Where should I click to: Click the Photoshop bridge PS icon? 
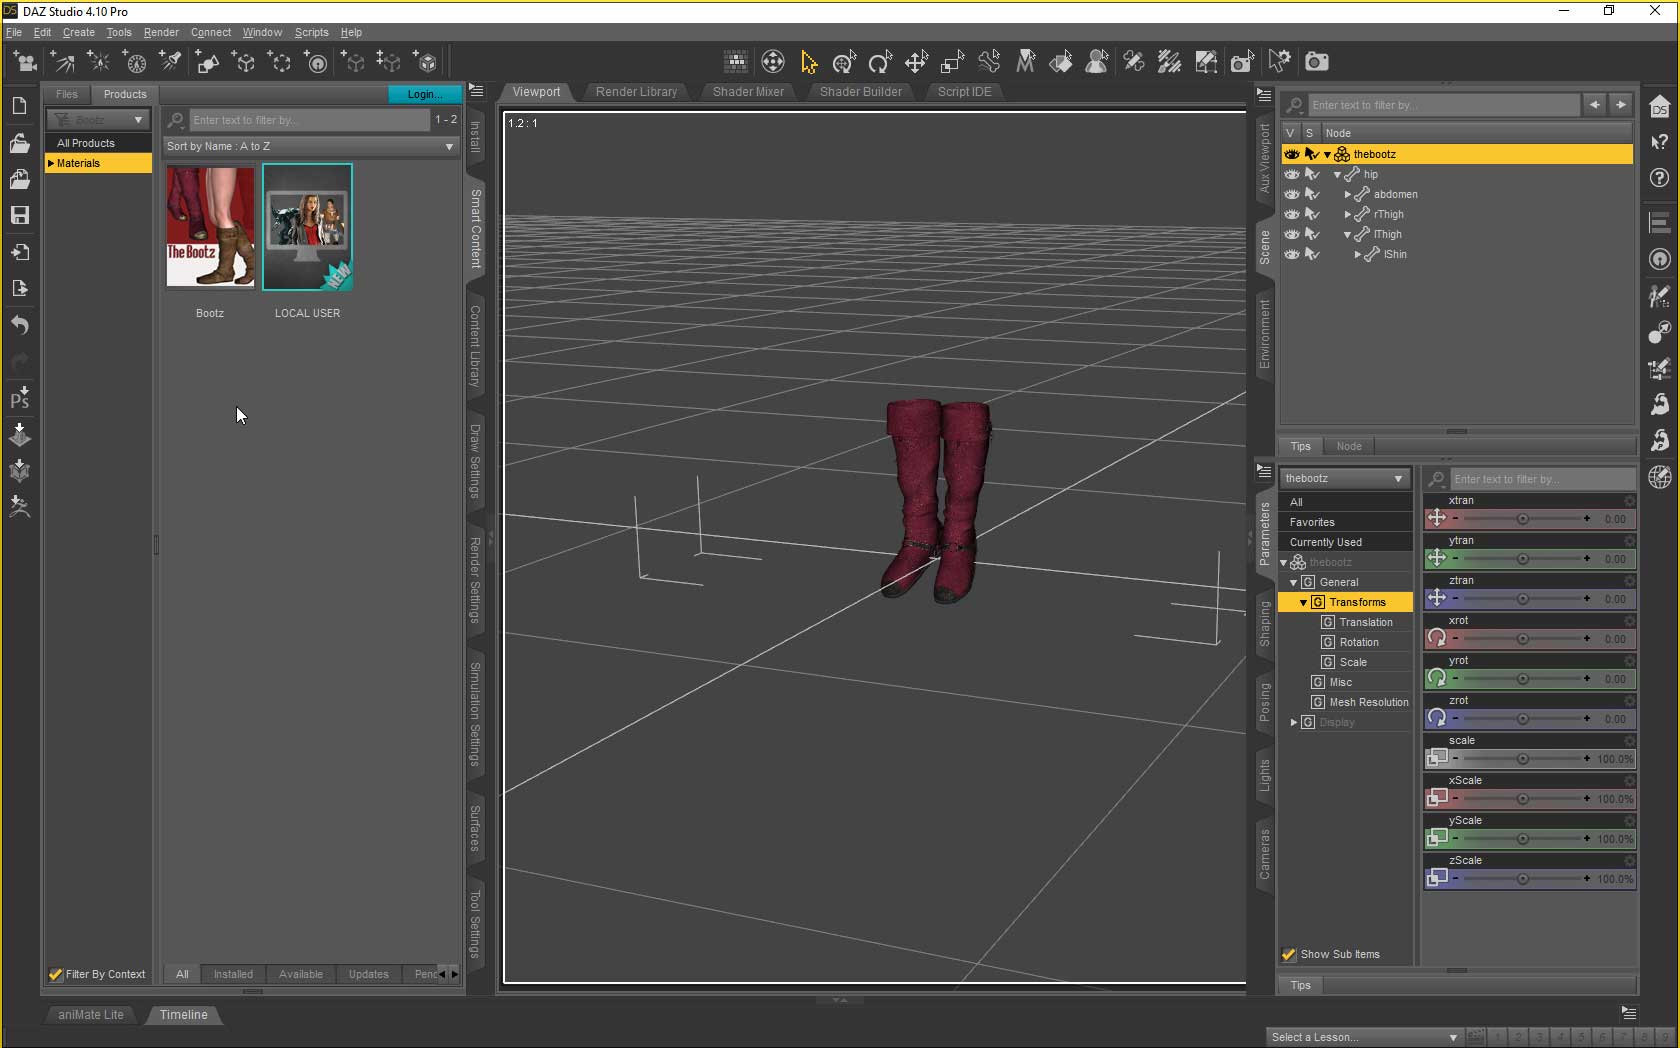[19, 397]
